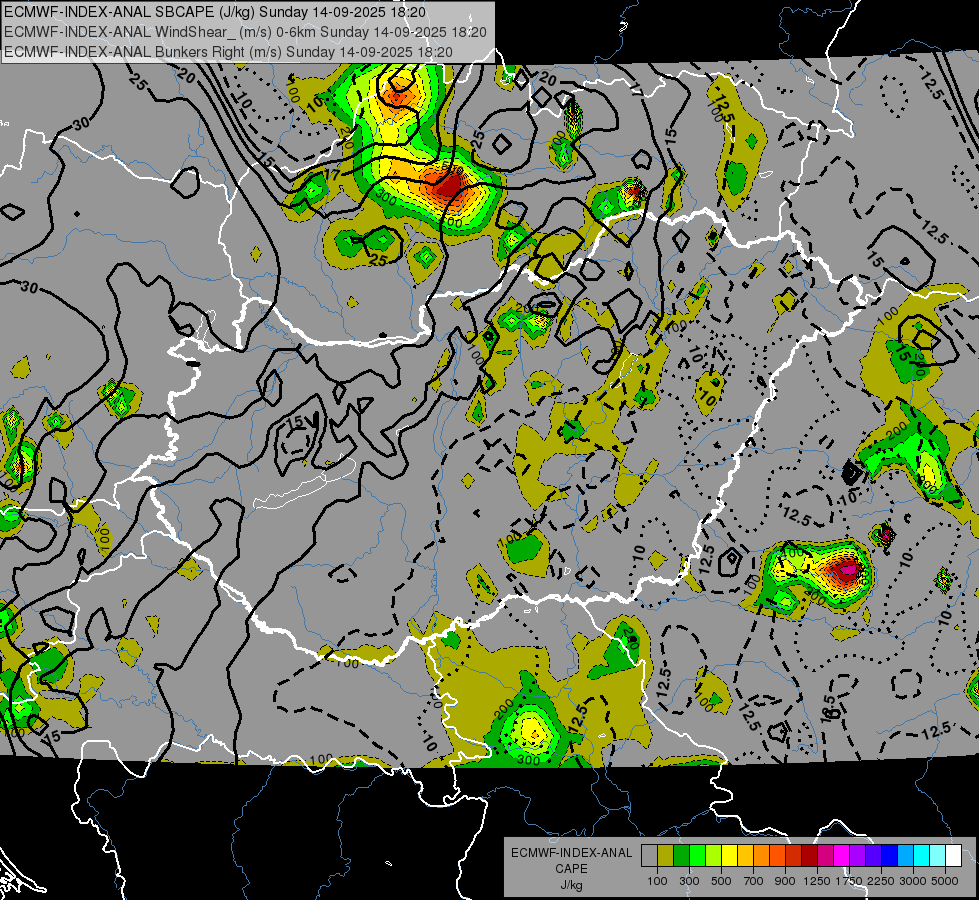Click the SBCAPE title line in header
Image resolution: width=979 pixels, height=900 pixels.
(x=215, y=12)
